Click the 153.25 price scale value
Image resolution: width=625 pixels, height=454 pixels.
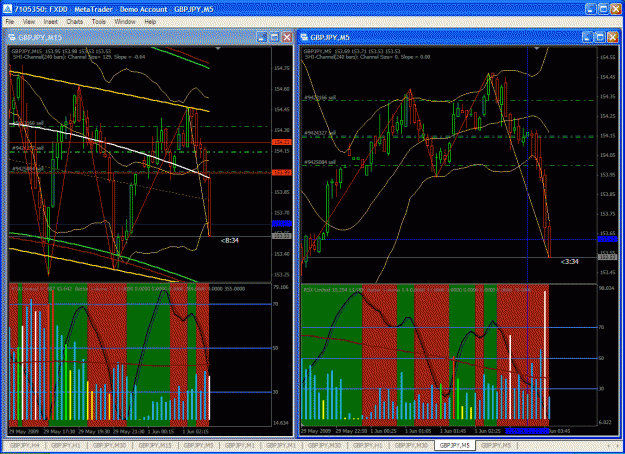282,275
